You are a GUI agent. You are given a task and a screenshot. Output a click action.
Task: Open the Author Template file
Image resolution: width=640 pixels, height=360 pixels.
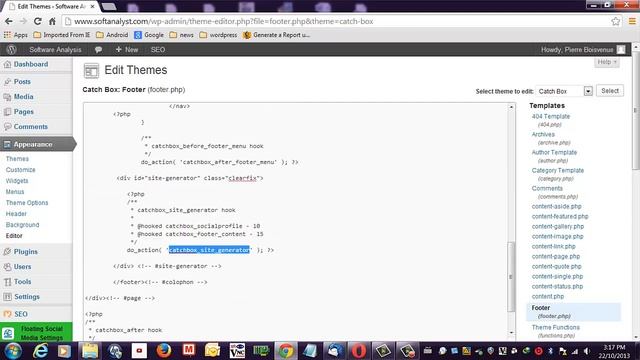click(554, 152)
